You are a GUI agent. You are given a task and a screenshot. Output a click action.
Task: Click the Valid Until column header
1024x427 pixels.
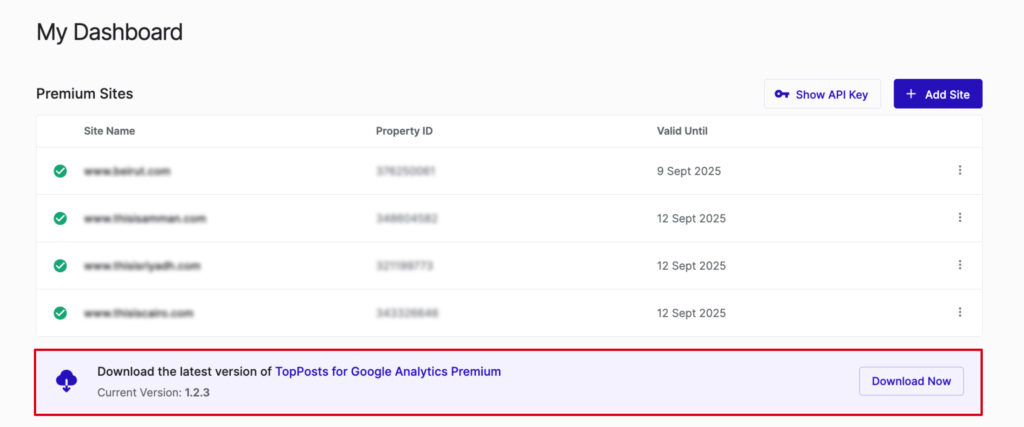point(682,131)
